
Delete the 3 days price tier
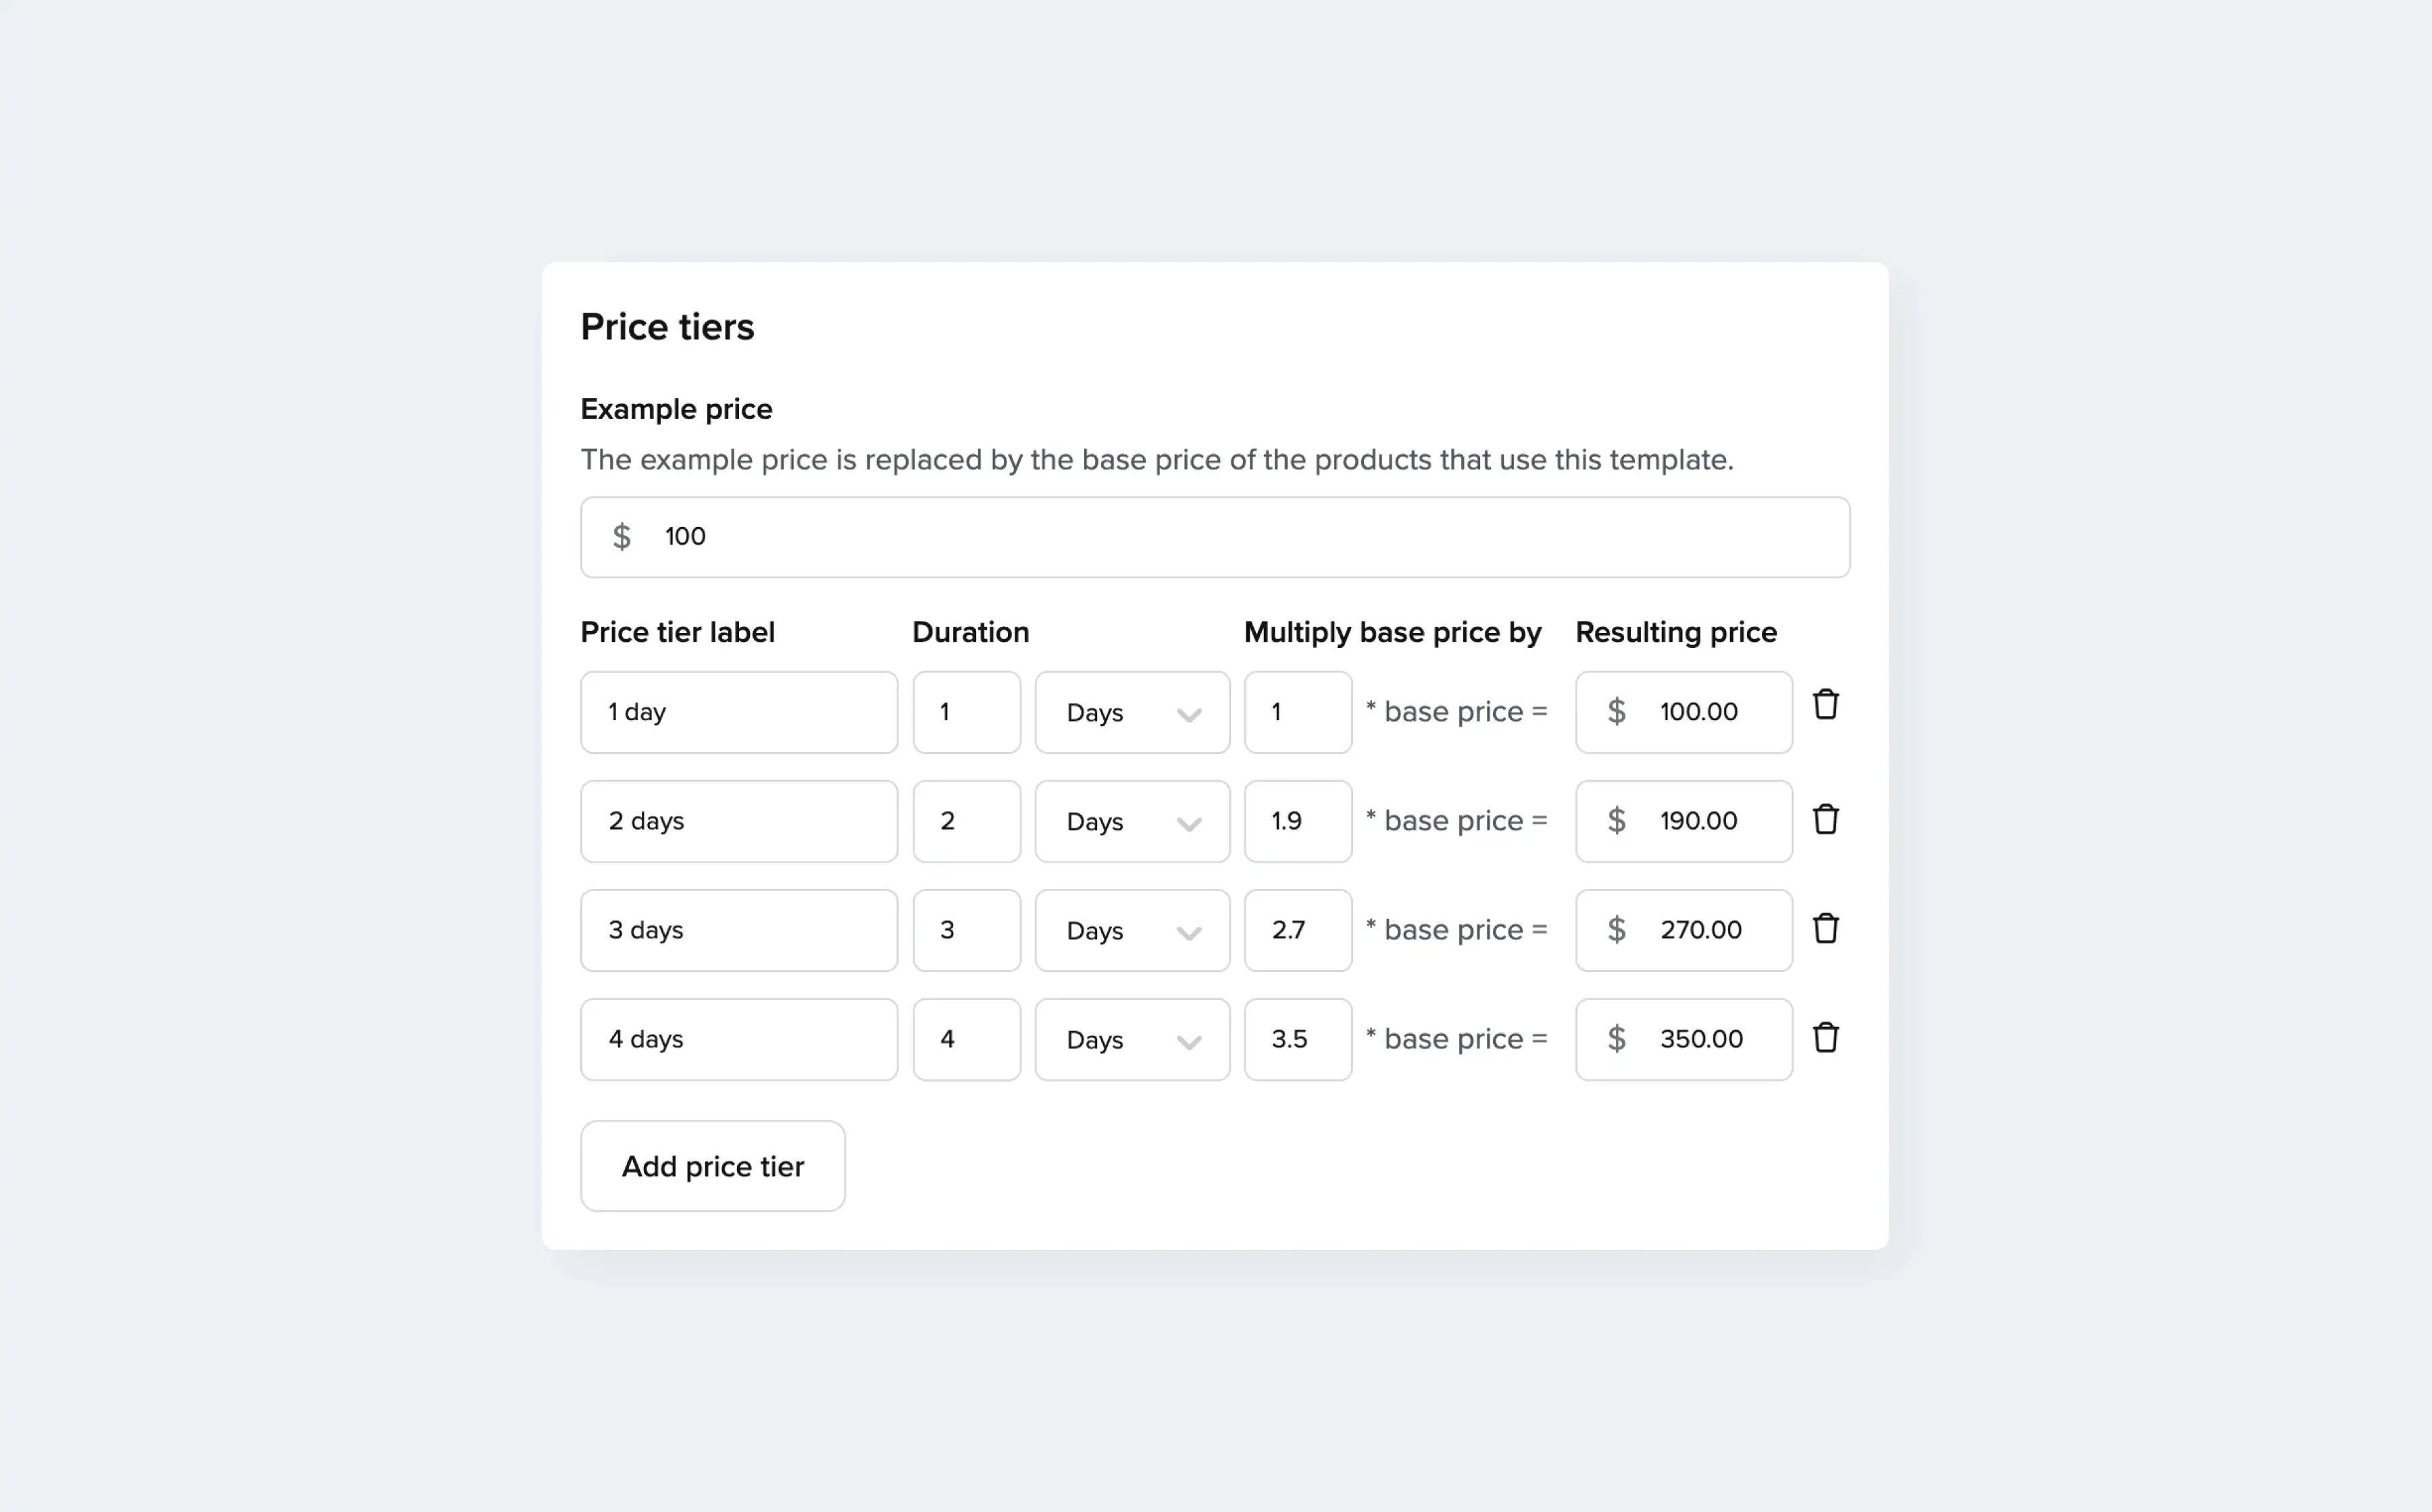click(1826, 929)
